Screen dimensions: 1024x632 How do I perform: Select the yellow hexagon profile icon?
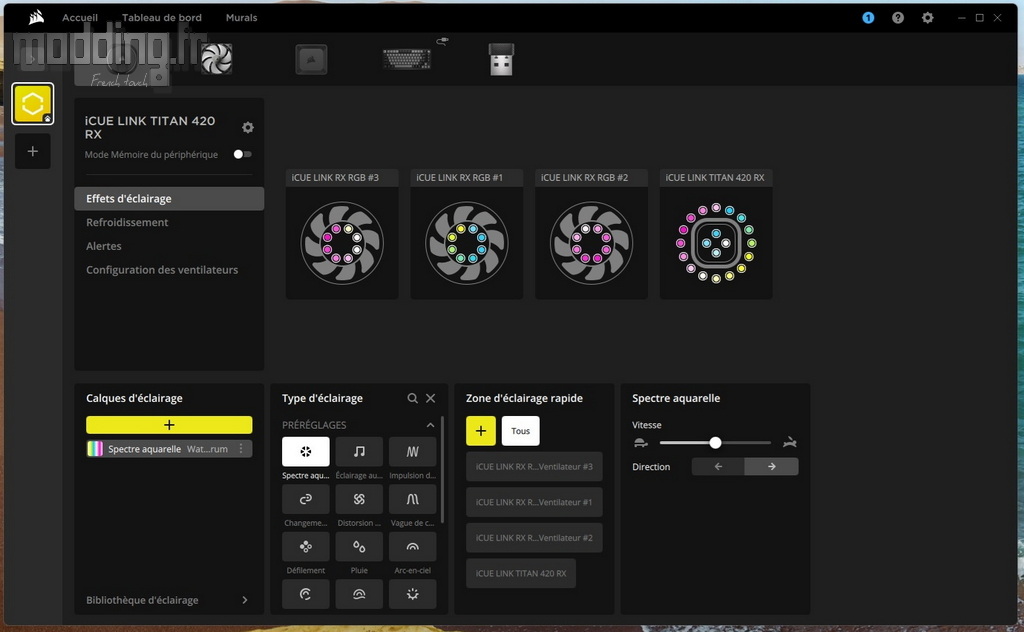point(33,103)
